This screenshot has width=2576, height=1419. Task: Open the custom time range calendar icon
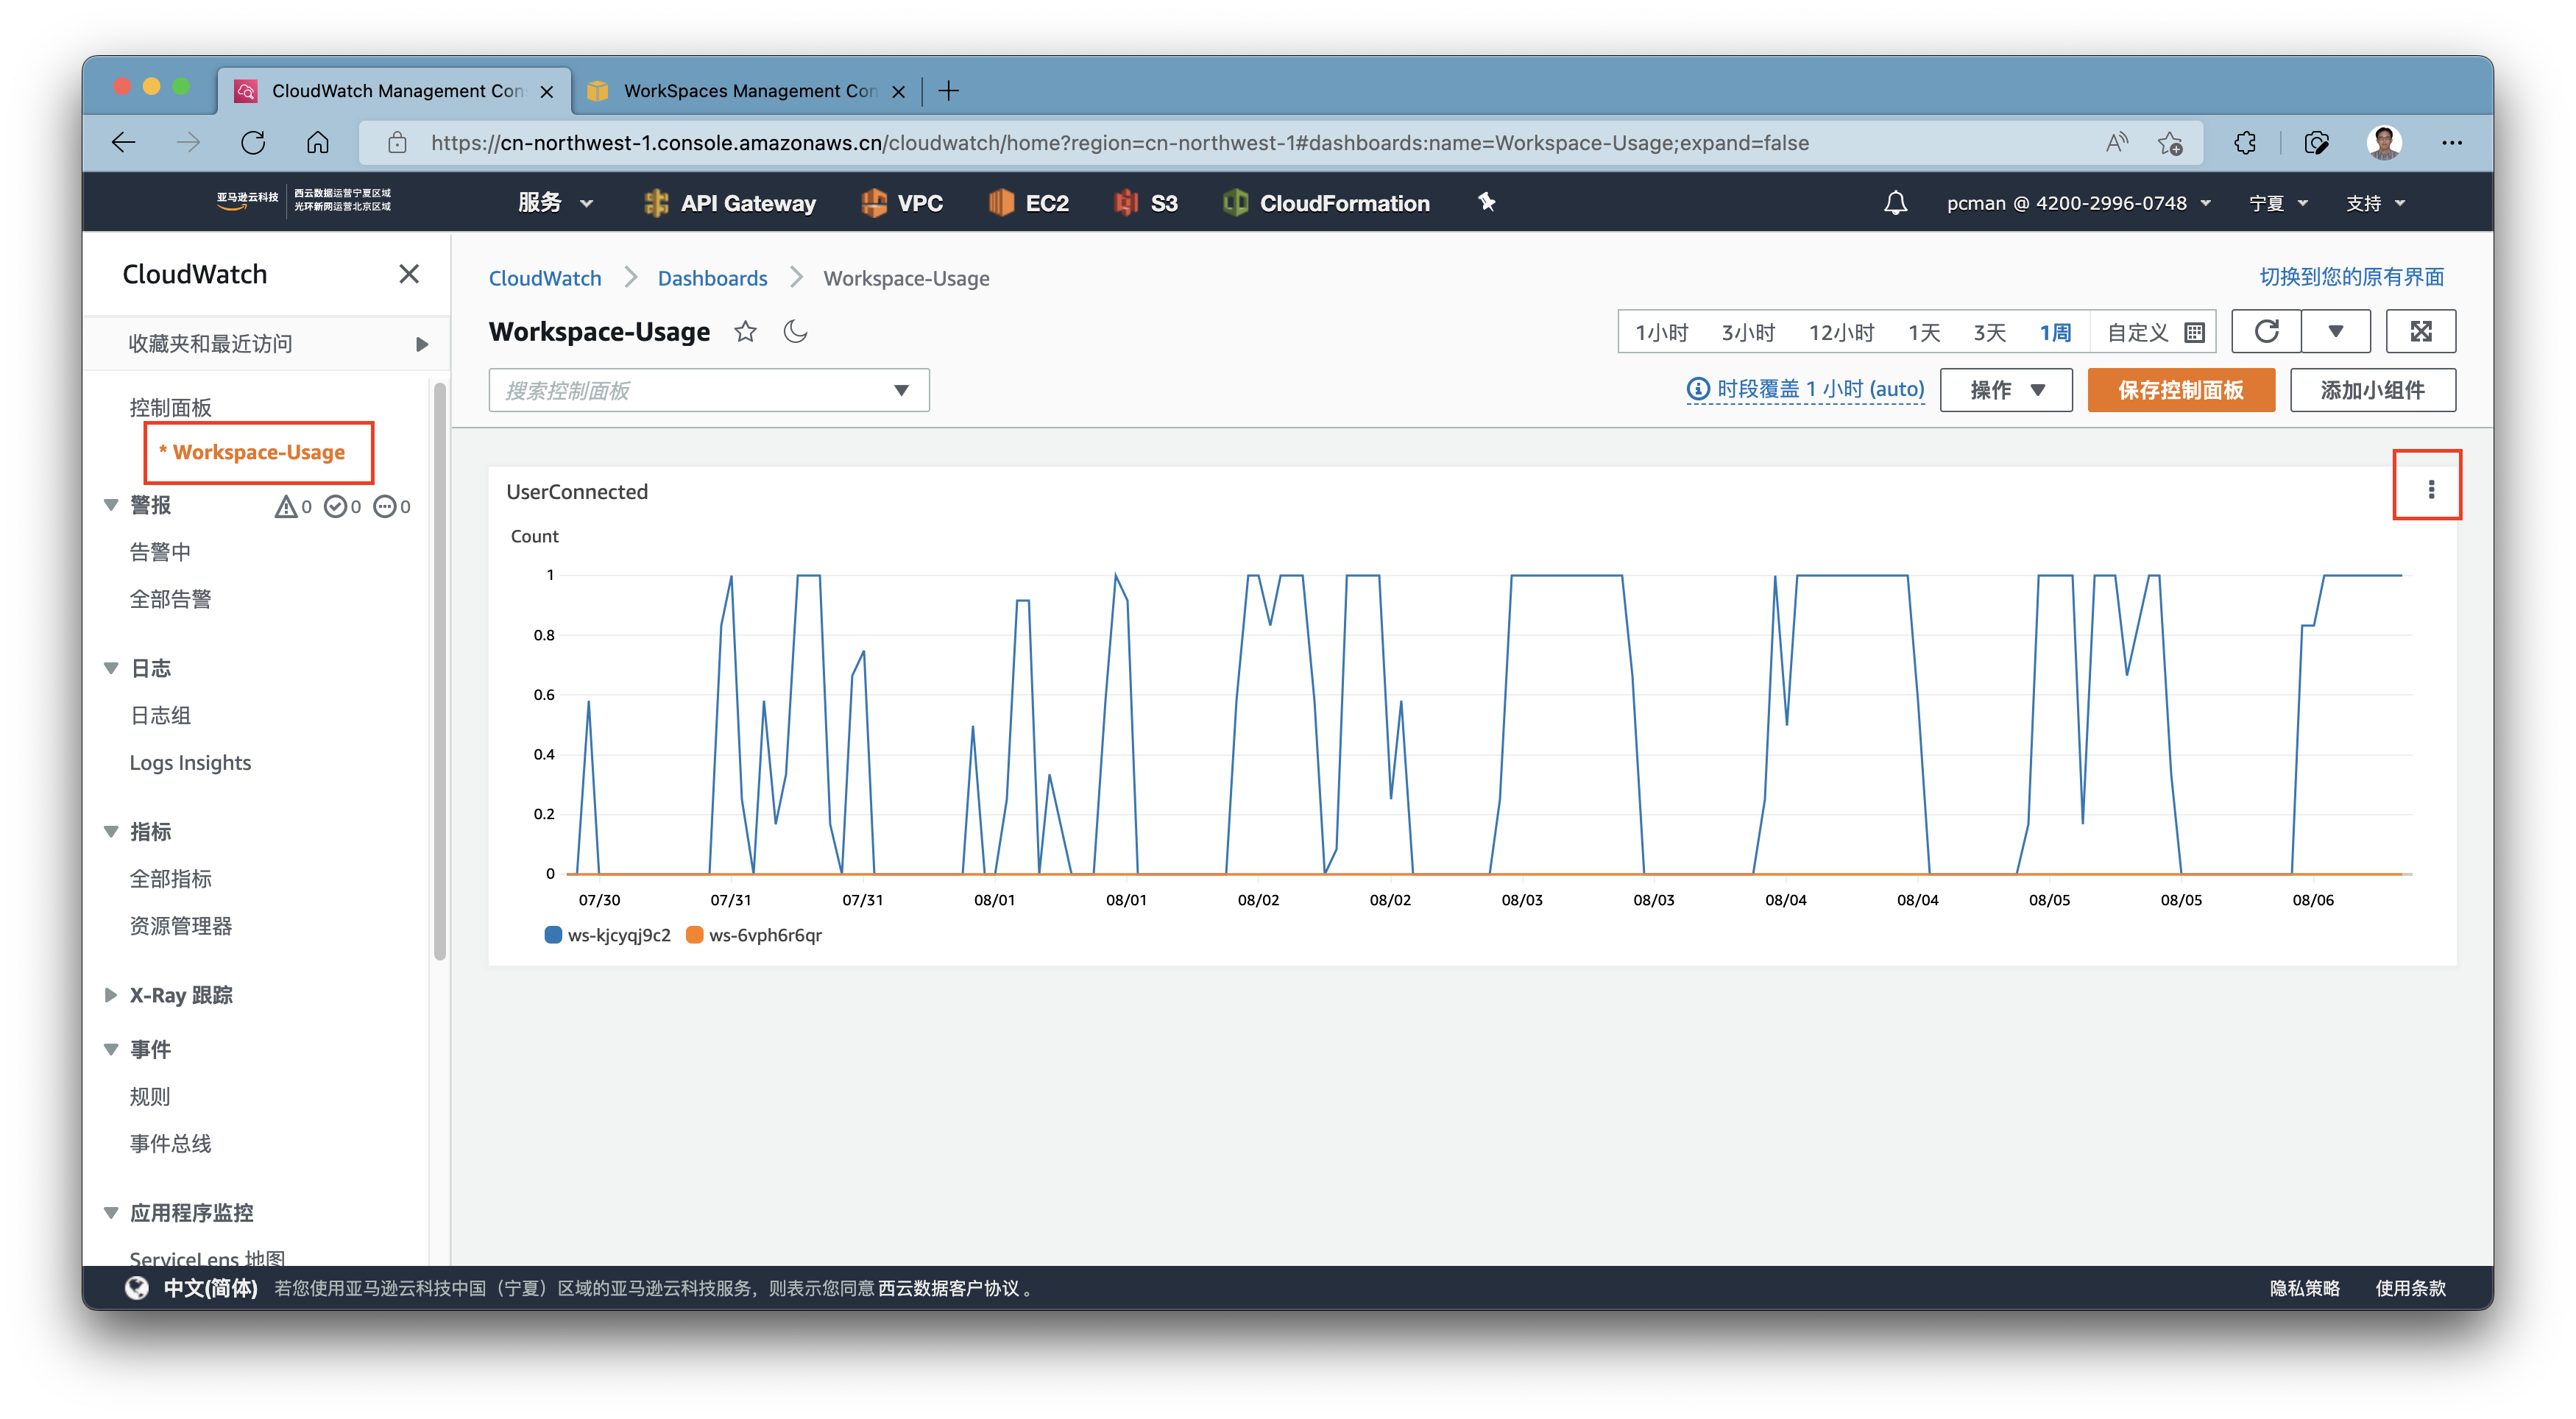(x=2194, y=333)
